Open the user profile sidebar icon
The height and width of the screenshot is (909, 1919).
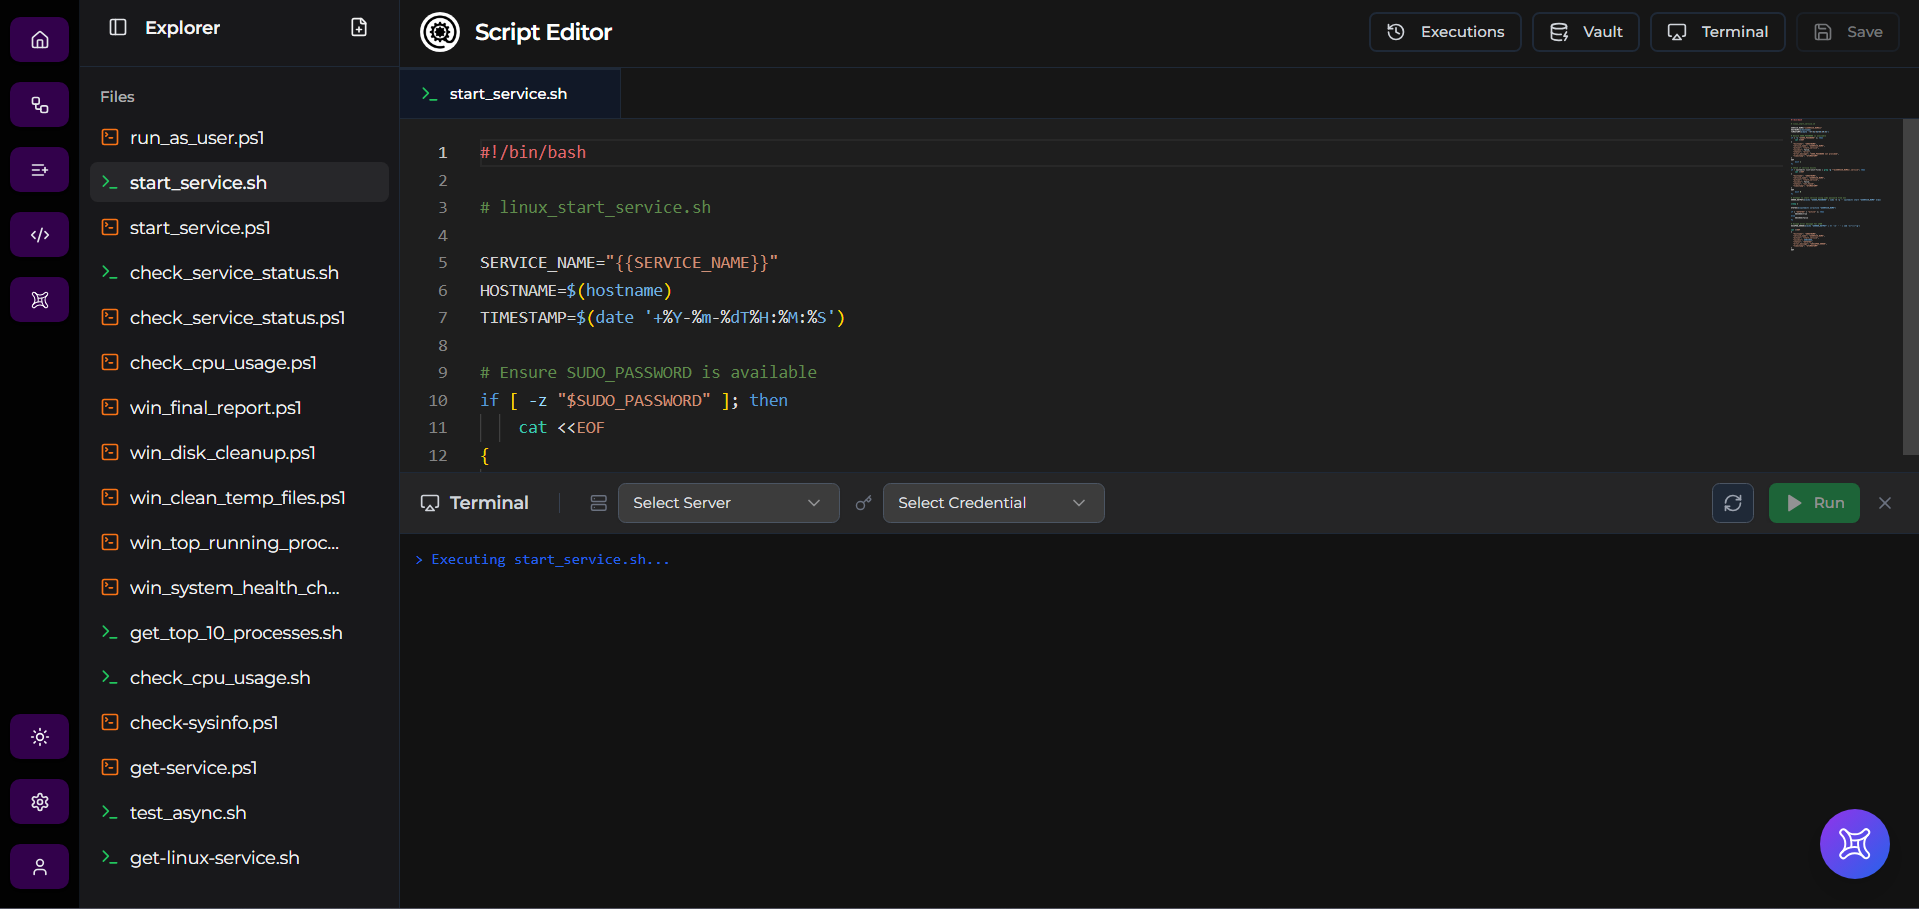click(x=40, y=867)
